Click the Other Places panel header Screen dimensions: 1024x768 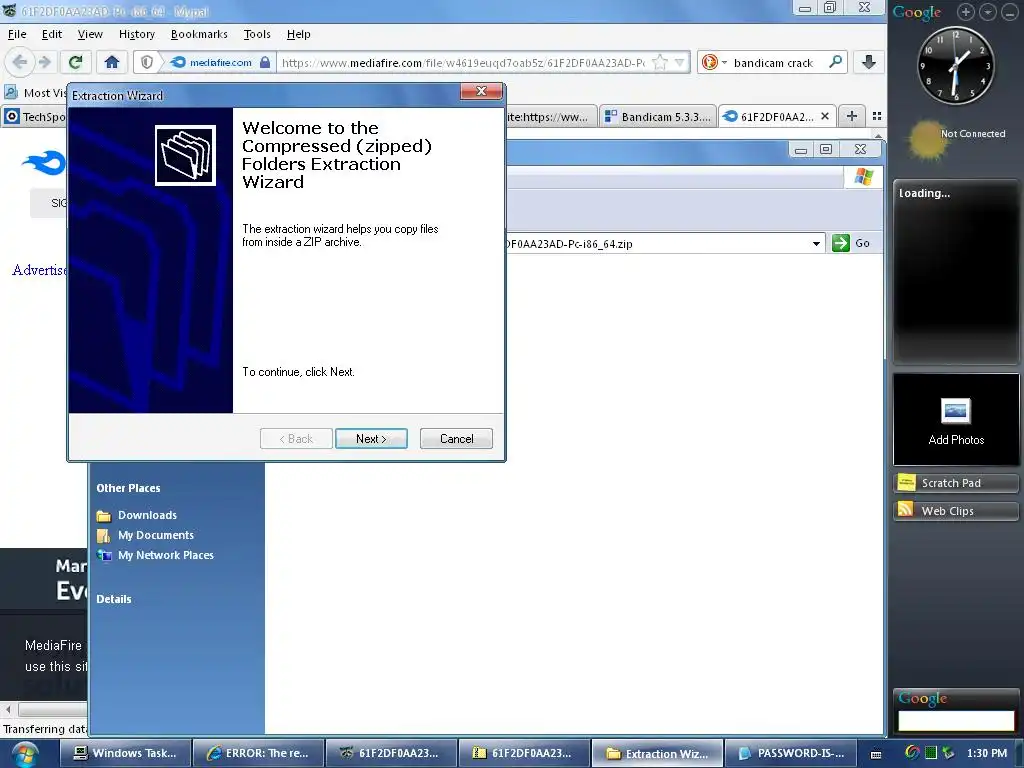[128, 488]
